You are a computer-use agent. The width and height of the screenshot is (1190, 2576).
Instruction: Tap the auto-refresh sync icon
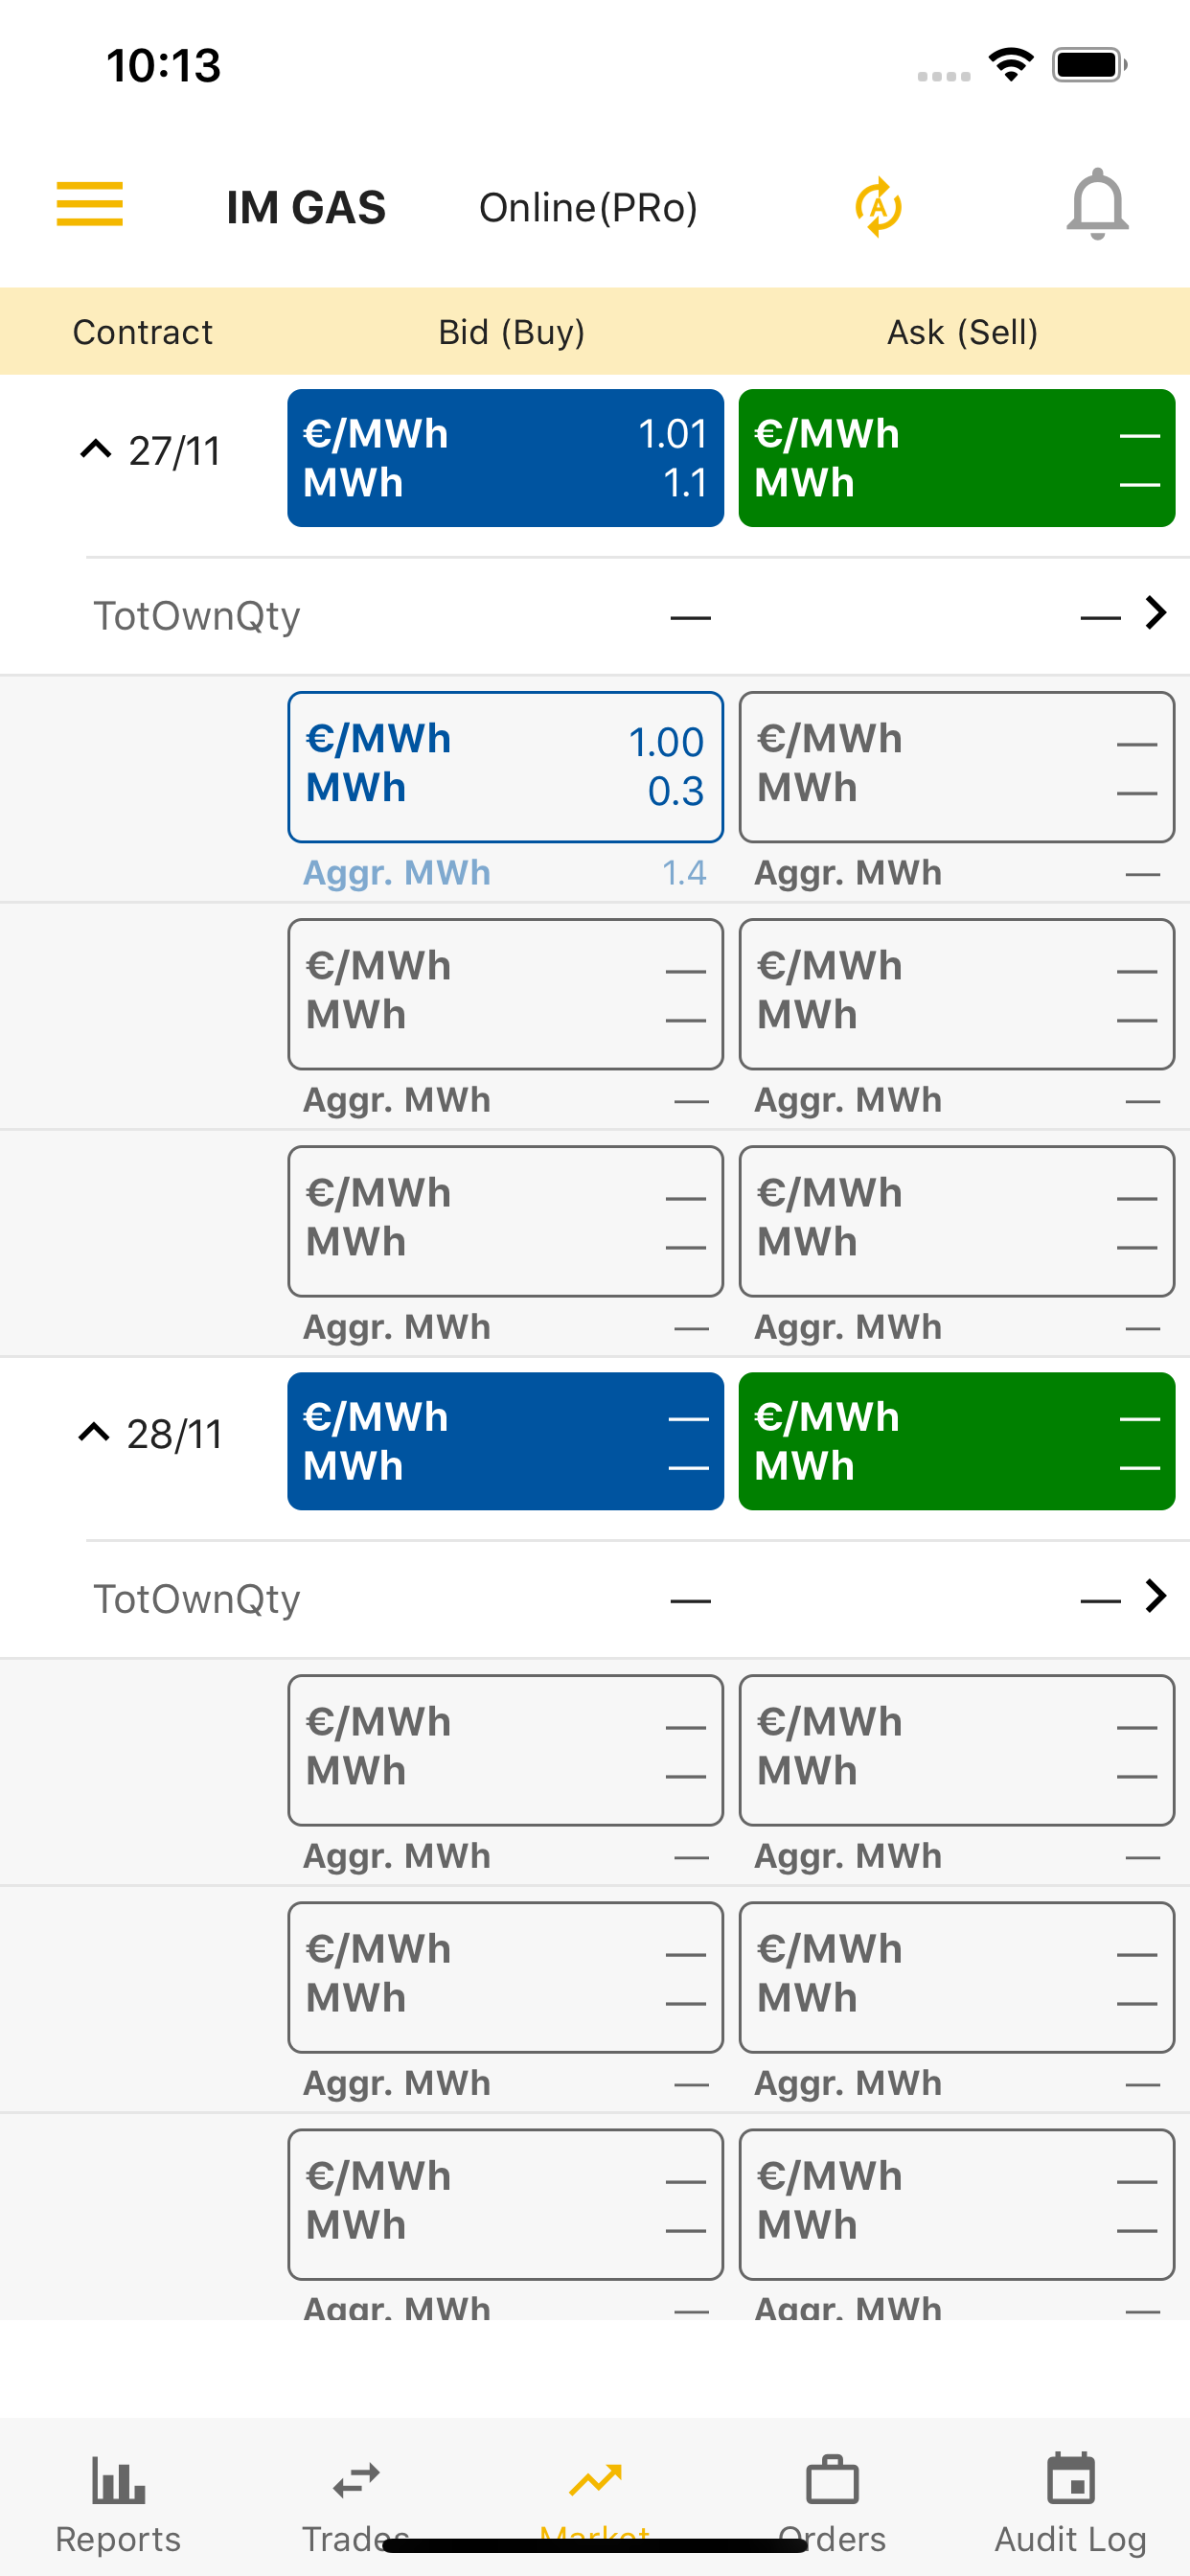click(878, 207)
